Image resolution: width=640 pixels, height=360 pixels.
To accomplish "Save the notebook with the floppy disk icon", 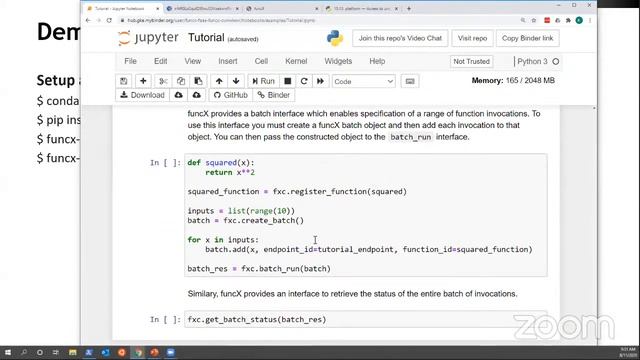I will [x=124, y=81].
